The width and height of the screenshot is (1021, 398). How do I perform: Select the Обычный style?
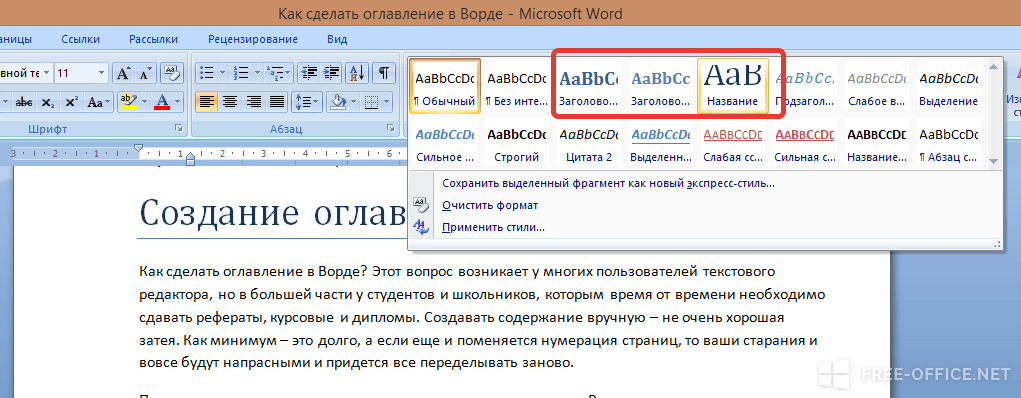(445, 86)
